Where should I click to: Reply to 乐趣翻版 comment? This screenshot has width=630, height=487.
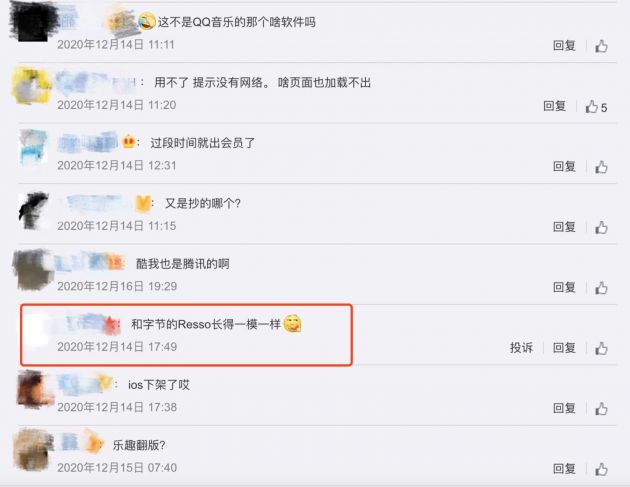click(564, 469)
